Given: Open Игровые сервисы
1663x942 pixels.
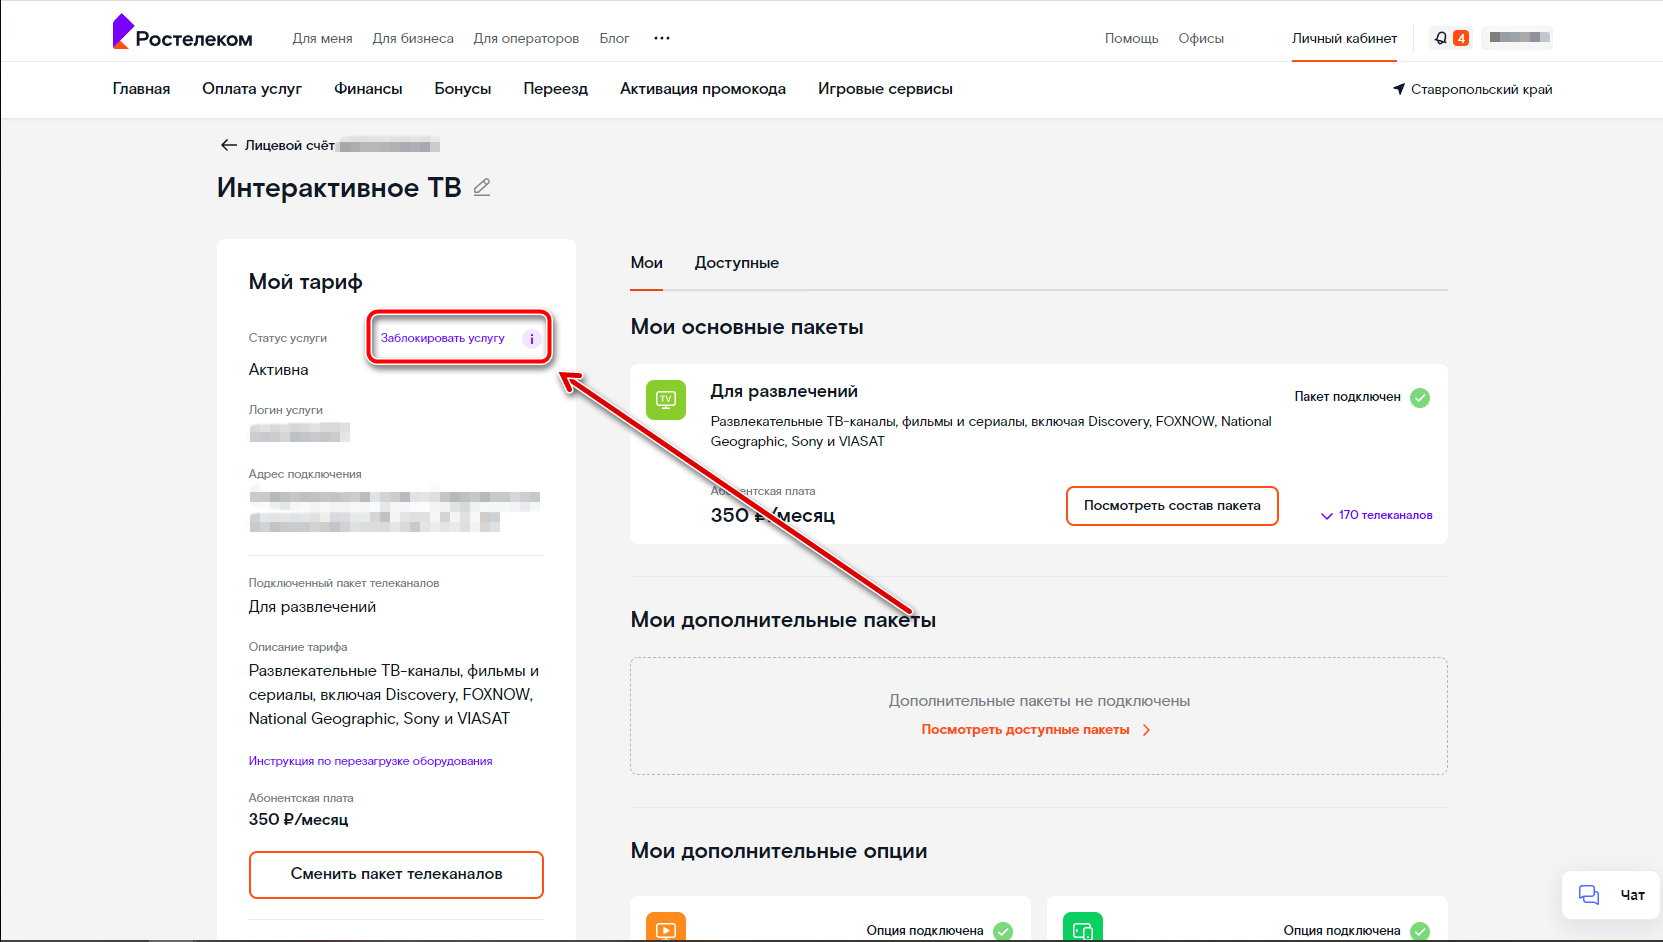Looking at the screenshot, I should click(885, 89).
